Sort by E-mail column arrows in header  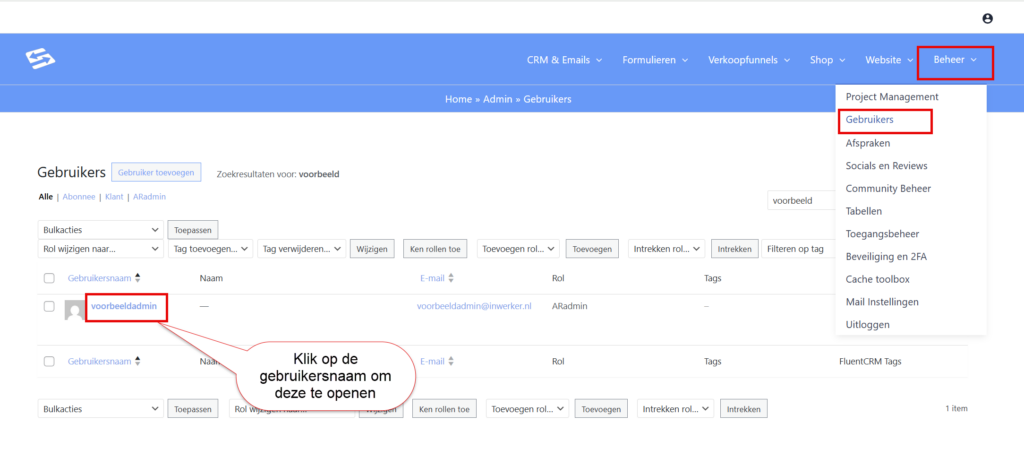[451, 278]
